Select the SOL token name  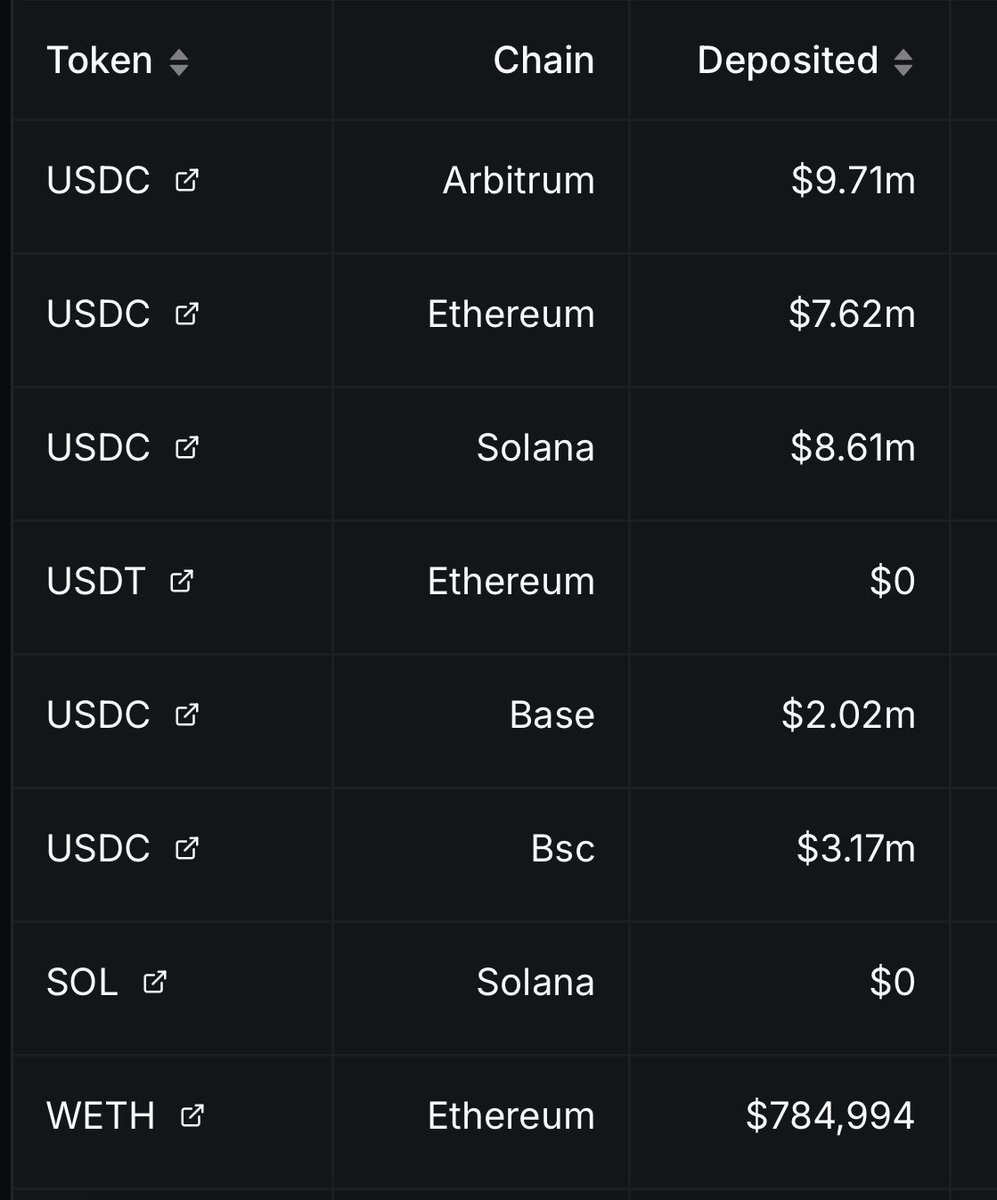[x=82, y=982]
